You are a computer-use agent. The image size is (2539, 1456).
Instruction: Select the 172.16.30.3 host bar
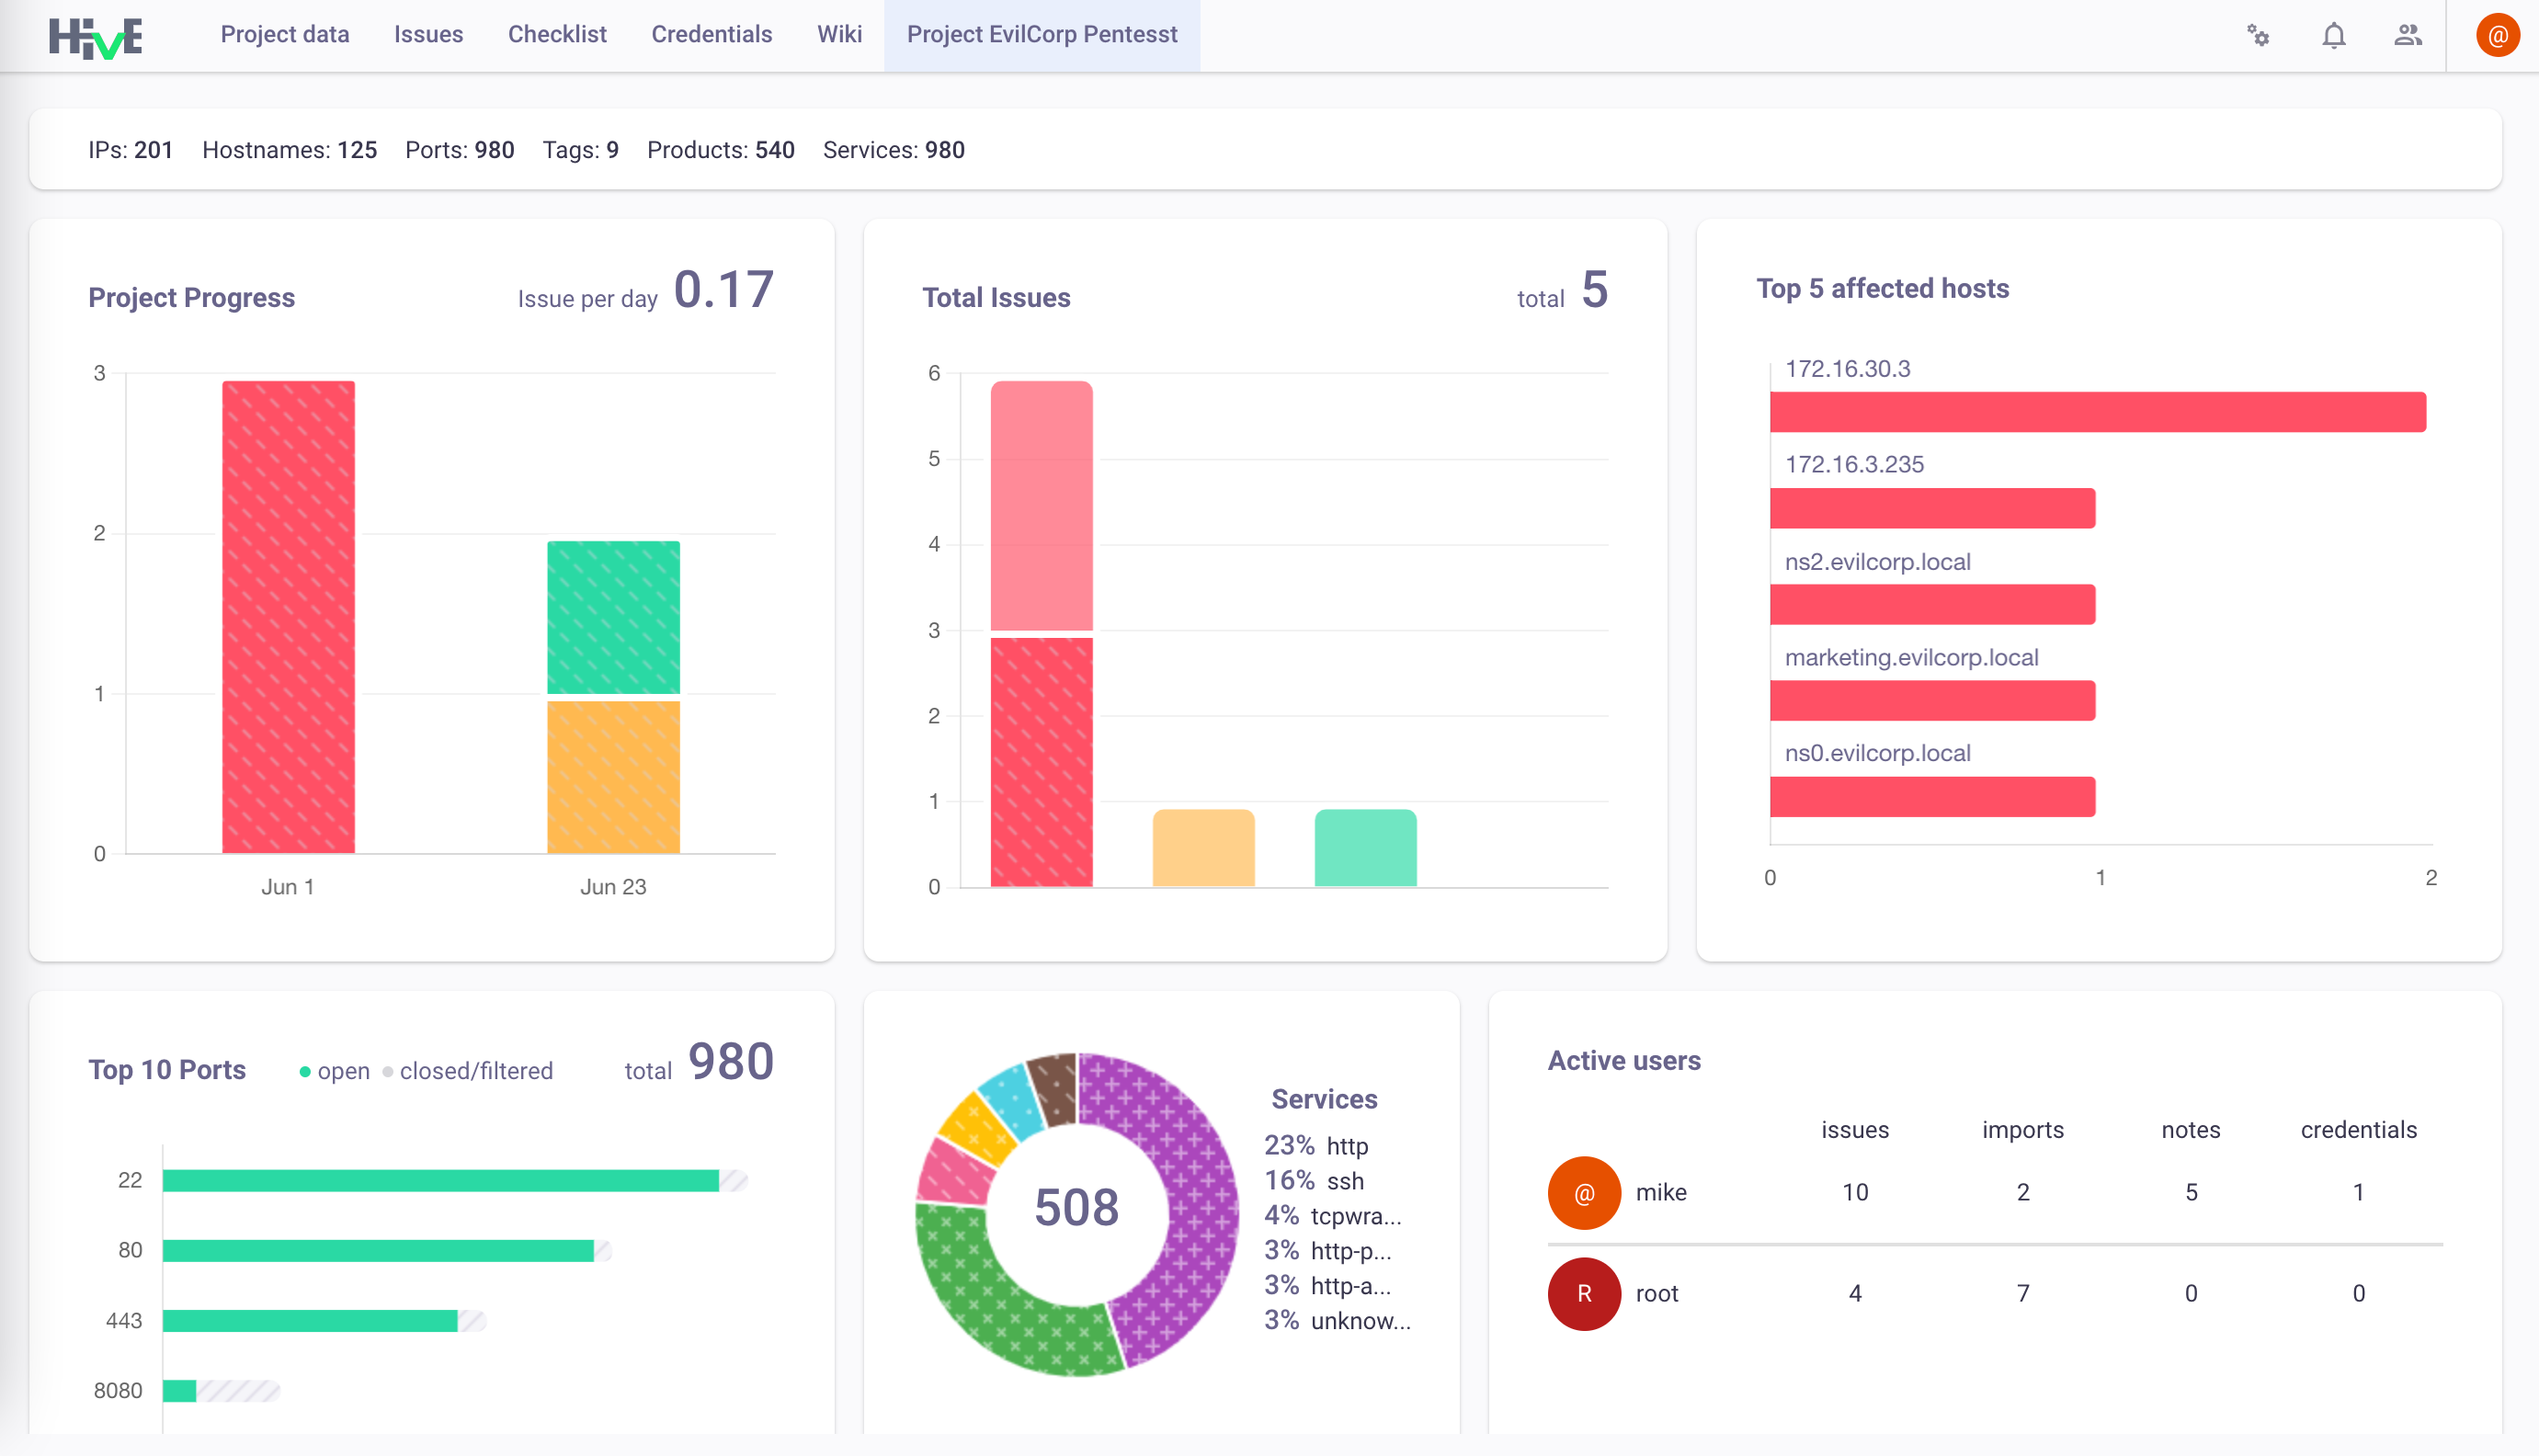[2097, 412]
